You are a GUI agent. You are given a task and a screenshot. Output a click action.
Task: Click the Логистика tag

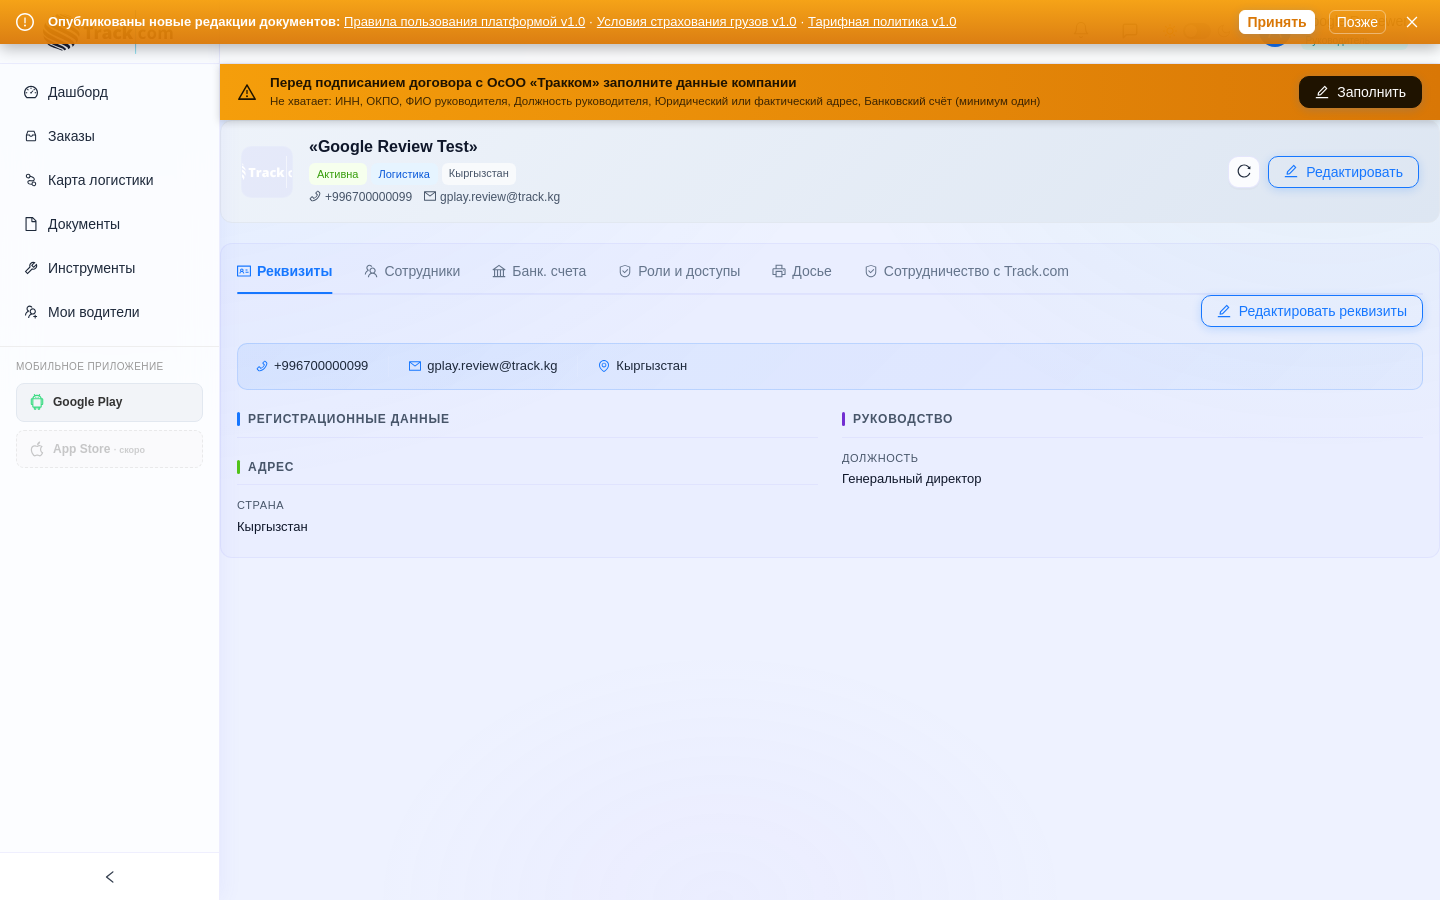tap(404, 174)
